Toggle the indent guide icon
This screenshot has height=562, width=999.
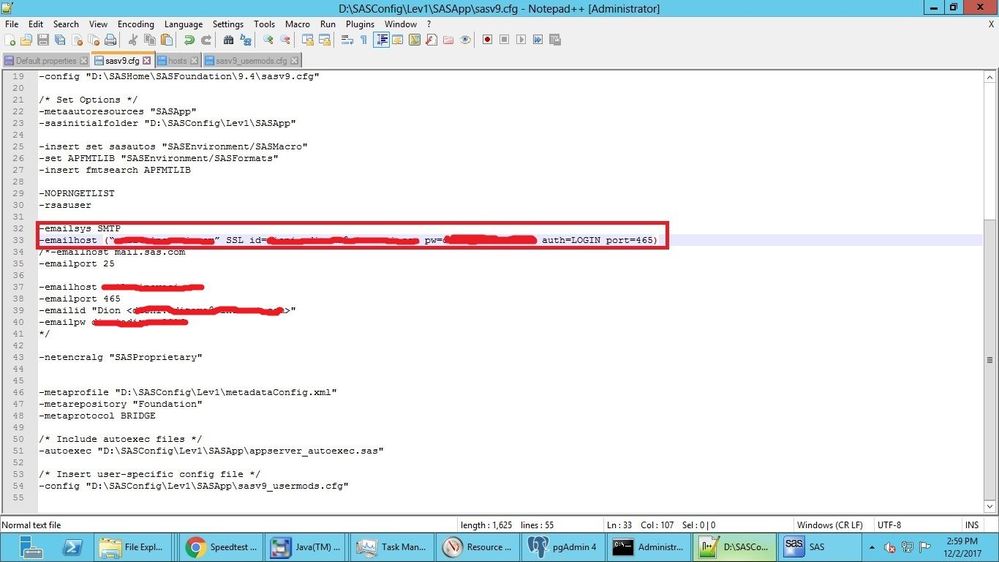click(381, 40)
